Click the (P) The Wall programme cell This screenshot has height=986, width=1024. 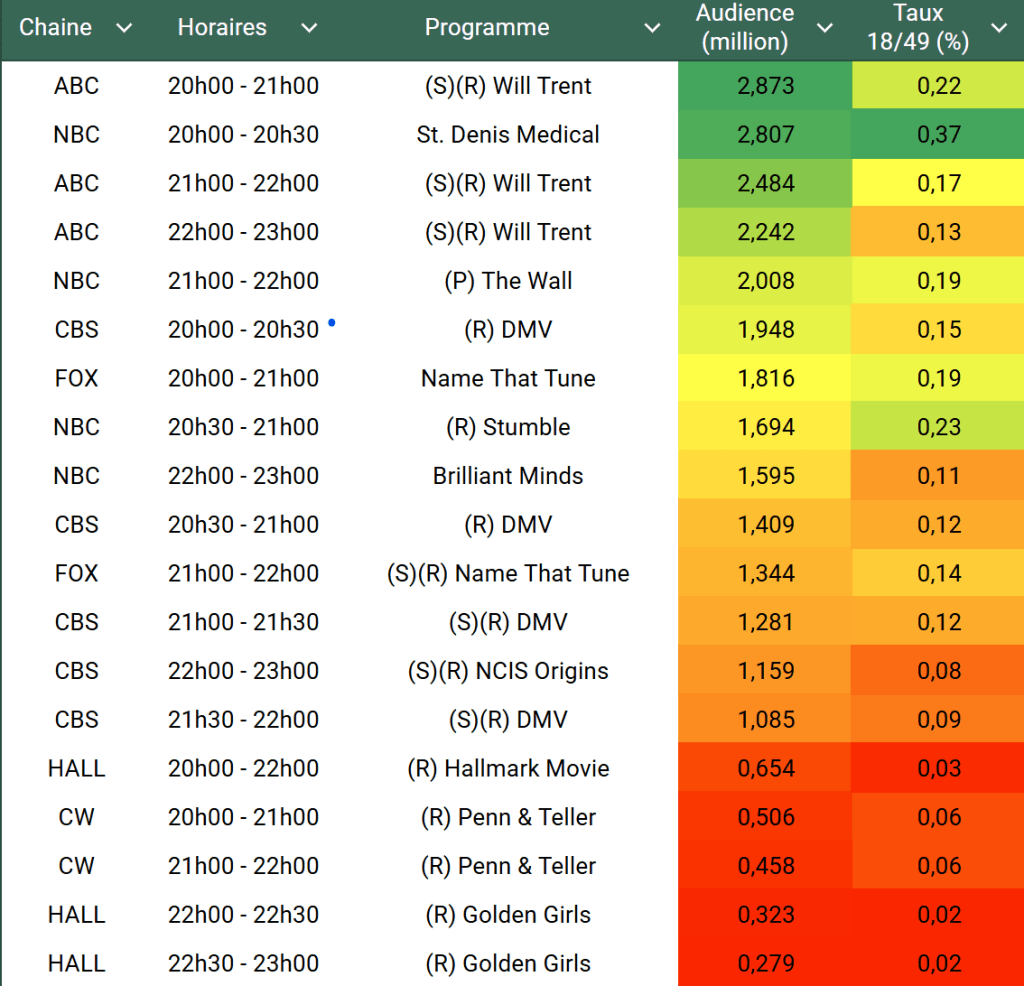[x=508, y=281]
